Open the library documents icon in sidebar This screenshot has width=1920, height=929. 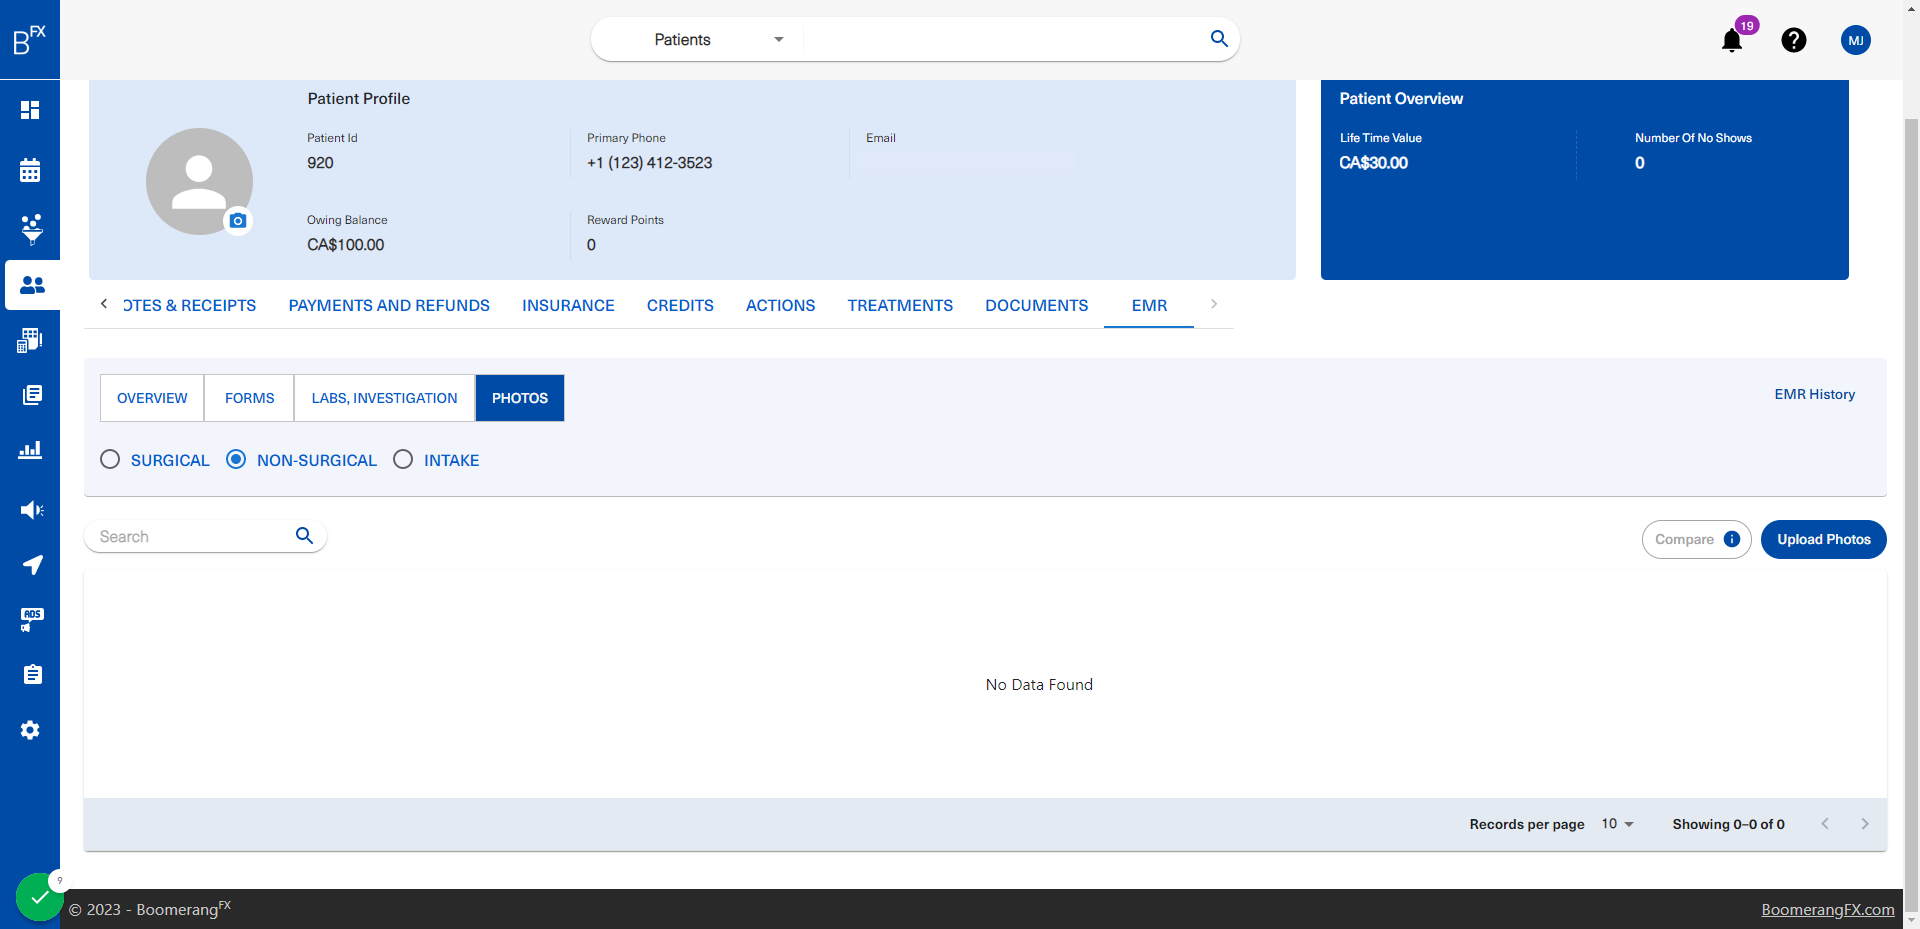(x=32, y=395)
